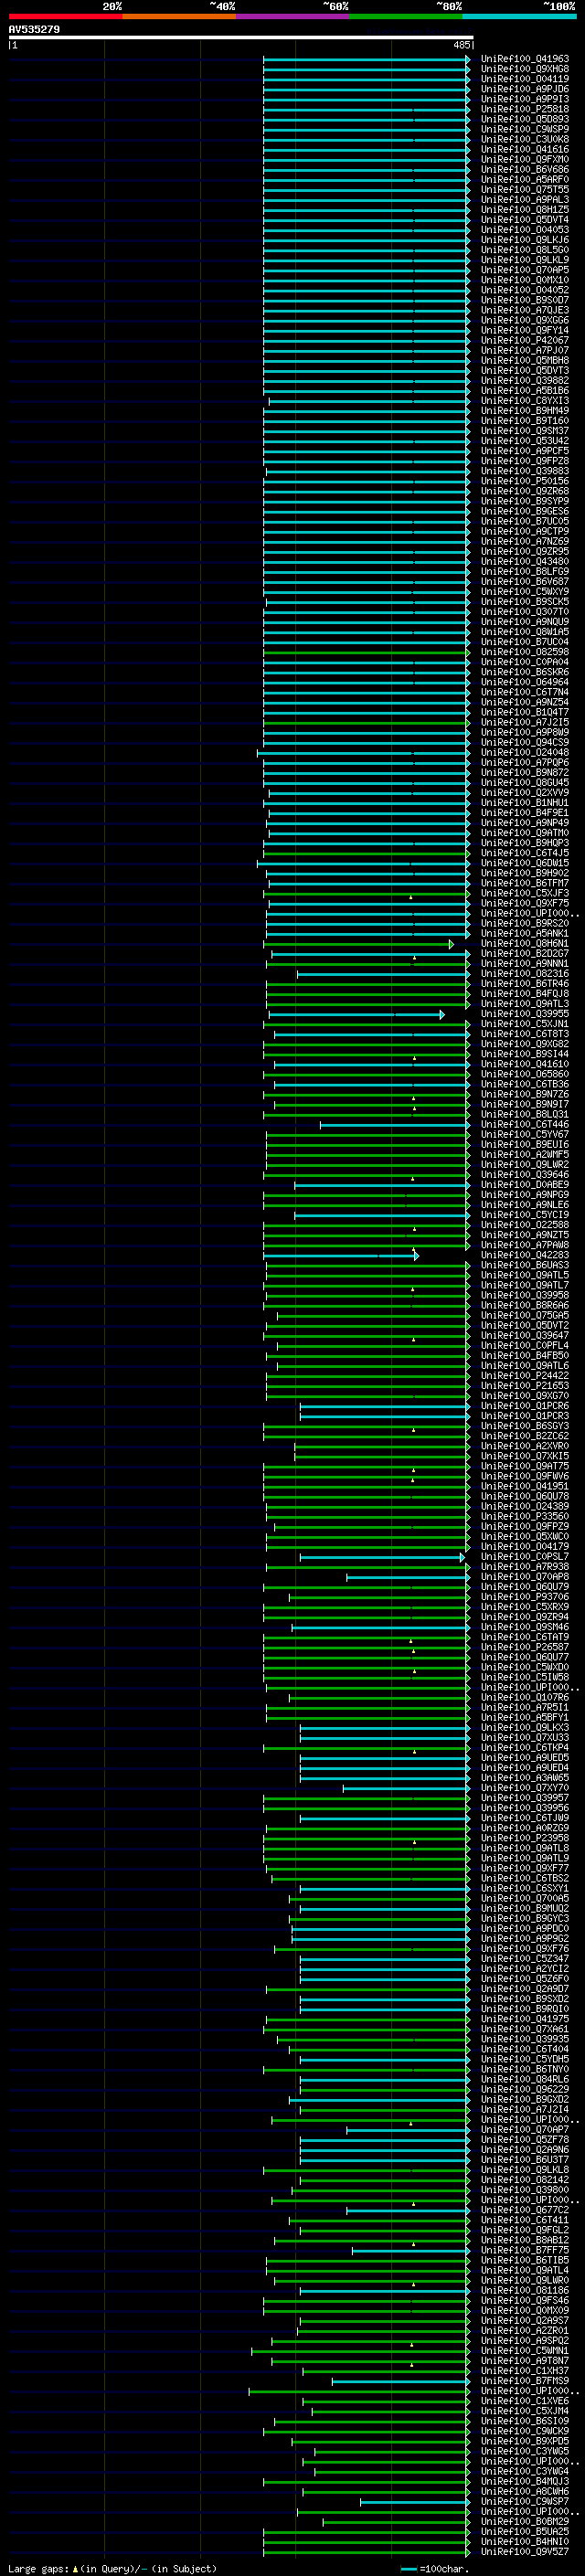Select the UniRef100_Q9XG70 label
Viewport: 585px width, 2576px height.
(524, 1396)
